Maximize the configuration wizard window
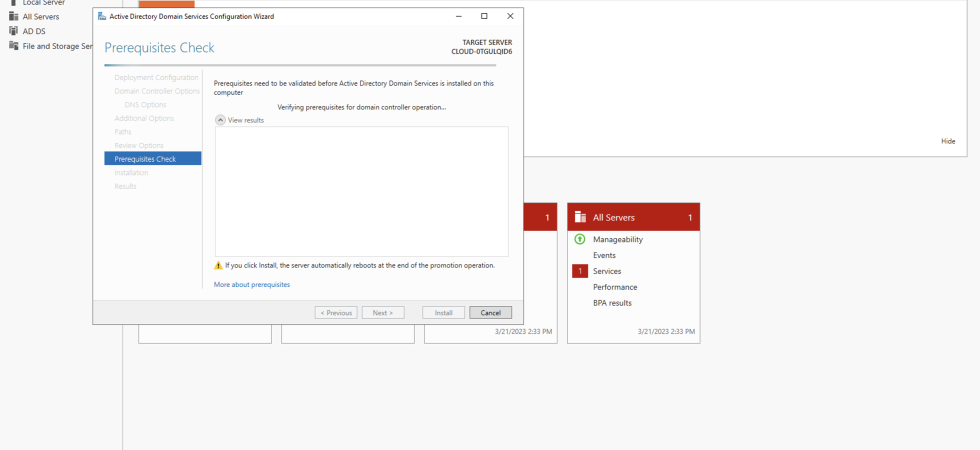Screen dimensions: 980x450 pyautogui.click(x=484, y=16)
